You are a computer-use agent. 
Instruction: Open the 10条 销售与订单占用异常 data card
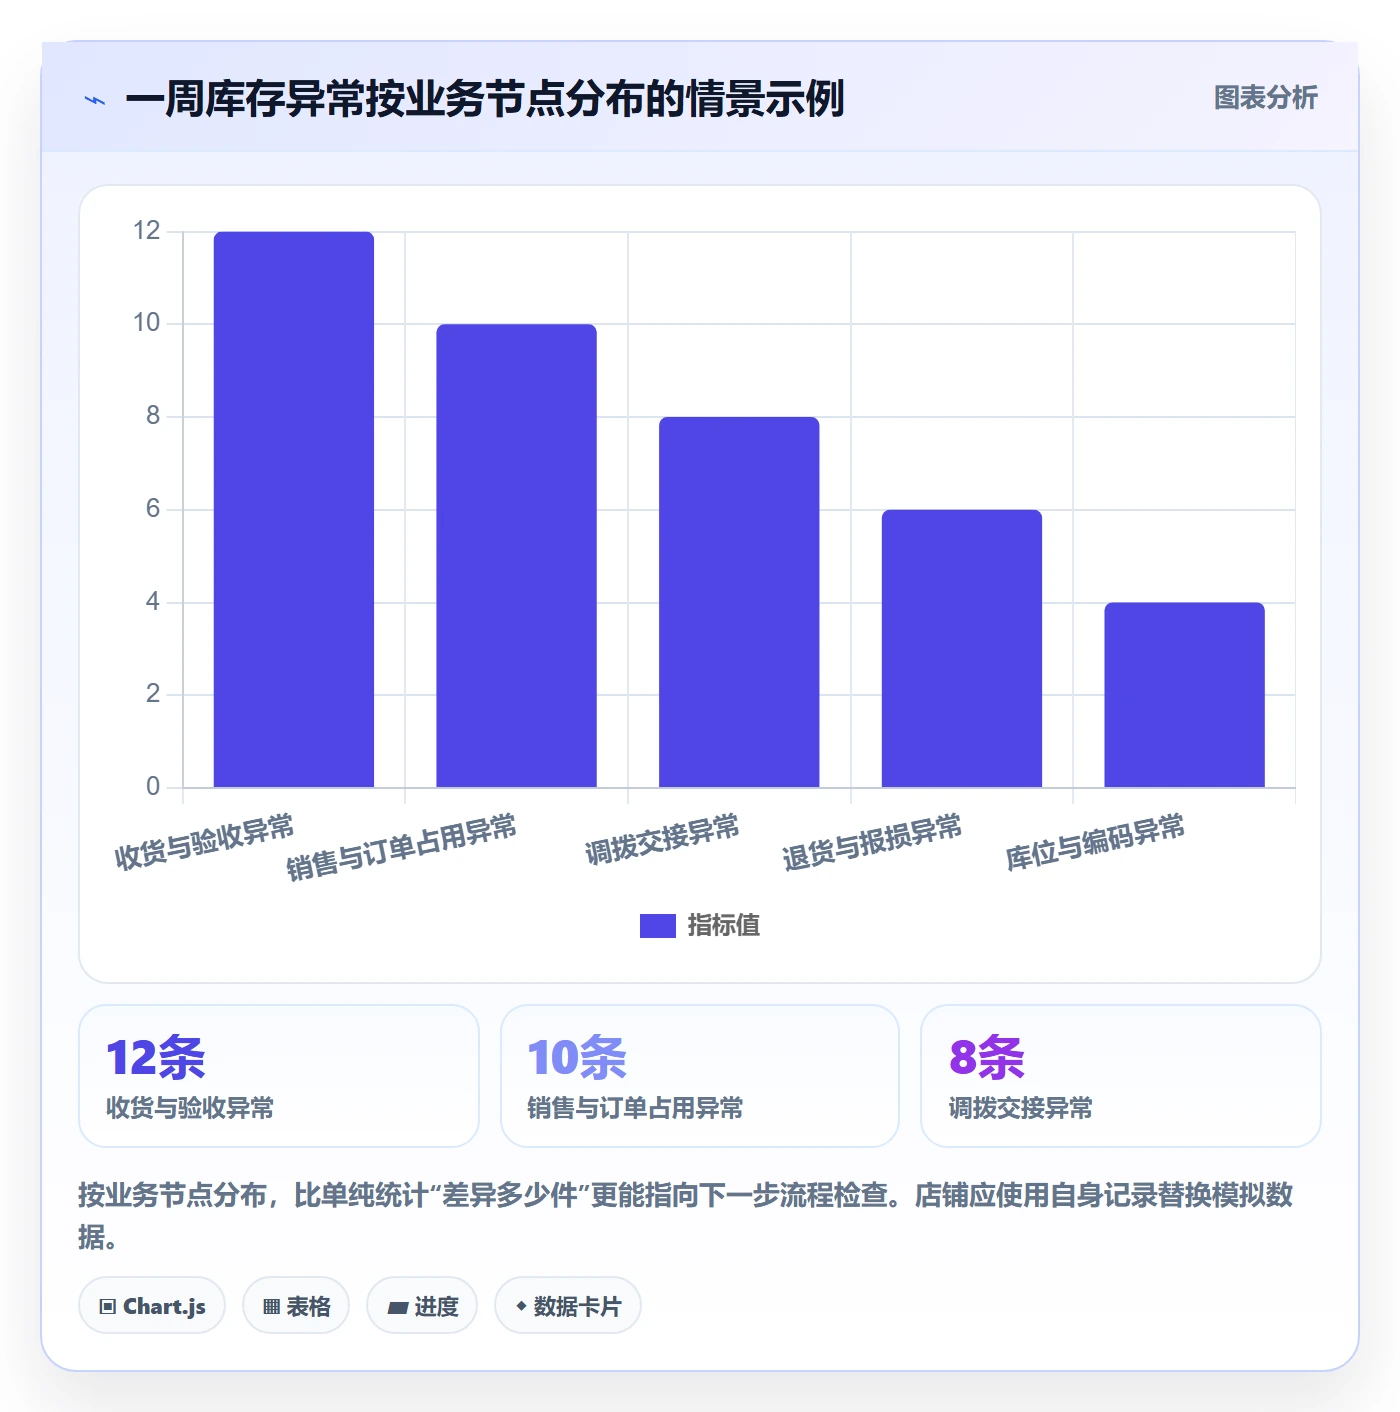tap(700, 1076)
